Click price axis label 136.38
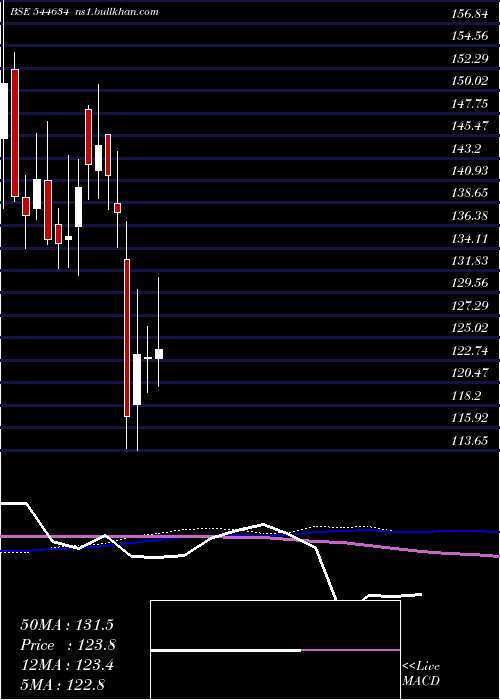This screenshot has width=500, height=700. point(470,216)
